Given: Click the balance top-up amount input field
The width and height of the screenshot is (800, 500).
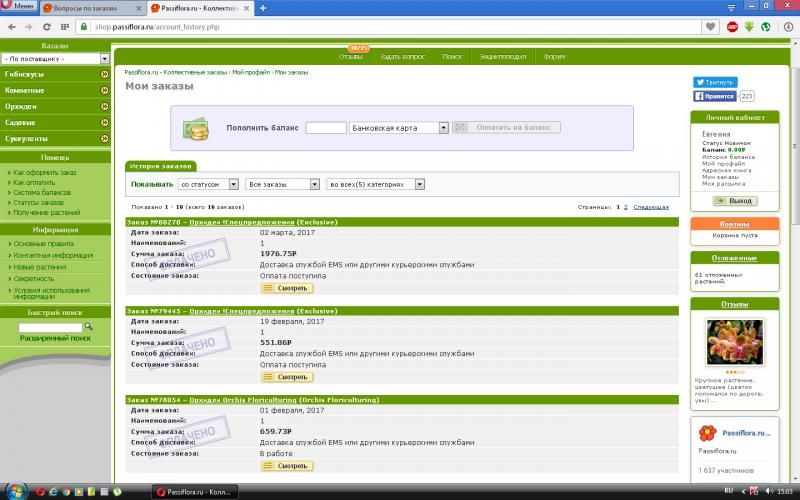Looking at the screenshot, I should (326, 128).
